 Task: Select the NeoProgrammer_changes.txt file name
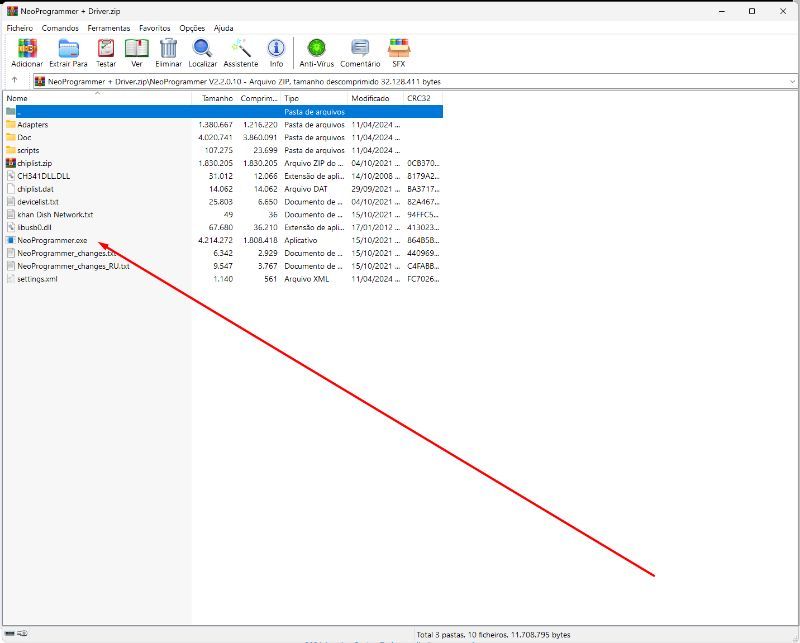pyautogui.click(x=67, y=253)
